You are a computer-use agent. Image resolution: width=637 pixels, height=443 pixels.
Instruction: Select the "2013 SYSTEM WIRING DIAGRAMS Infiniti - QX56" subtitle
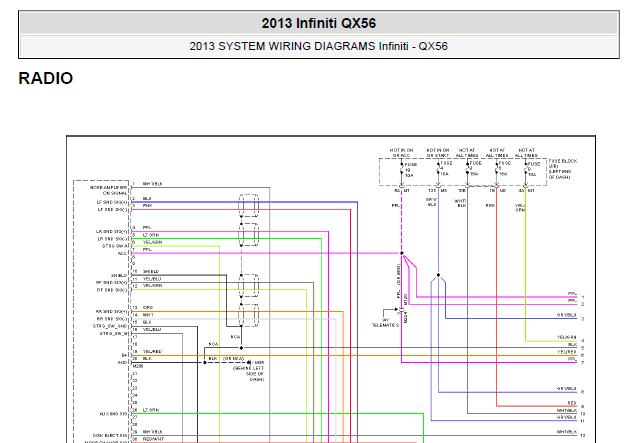318,46
